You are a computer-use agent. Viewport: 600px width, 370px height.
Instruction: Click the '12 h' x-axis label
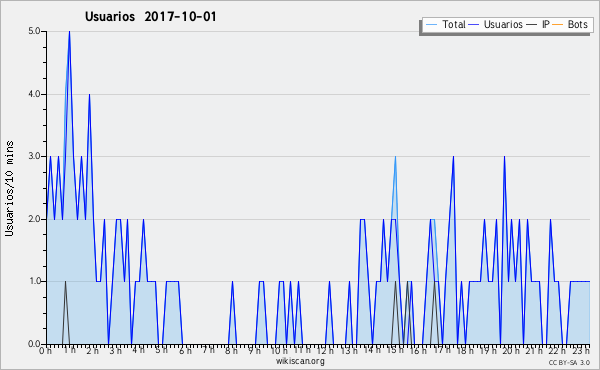[x=325, y=350]
